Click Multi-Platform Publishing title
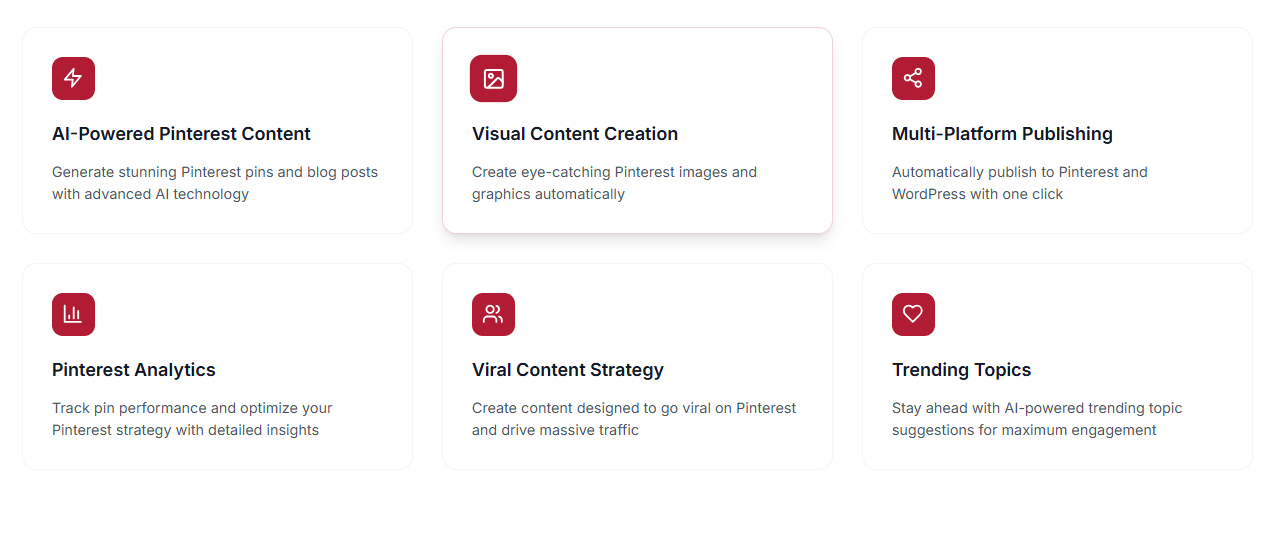The height and width of the screenshot is (537, 1273). tap(1002, 134)
